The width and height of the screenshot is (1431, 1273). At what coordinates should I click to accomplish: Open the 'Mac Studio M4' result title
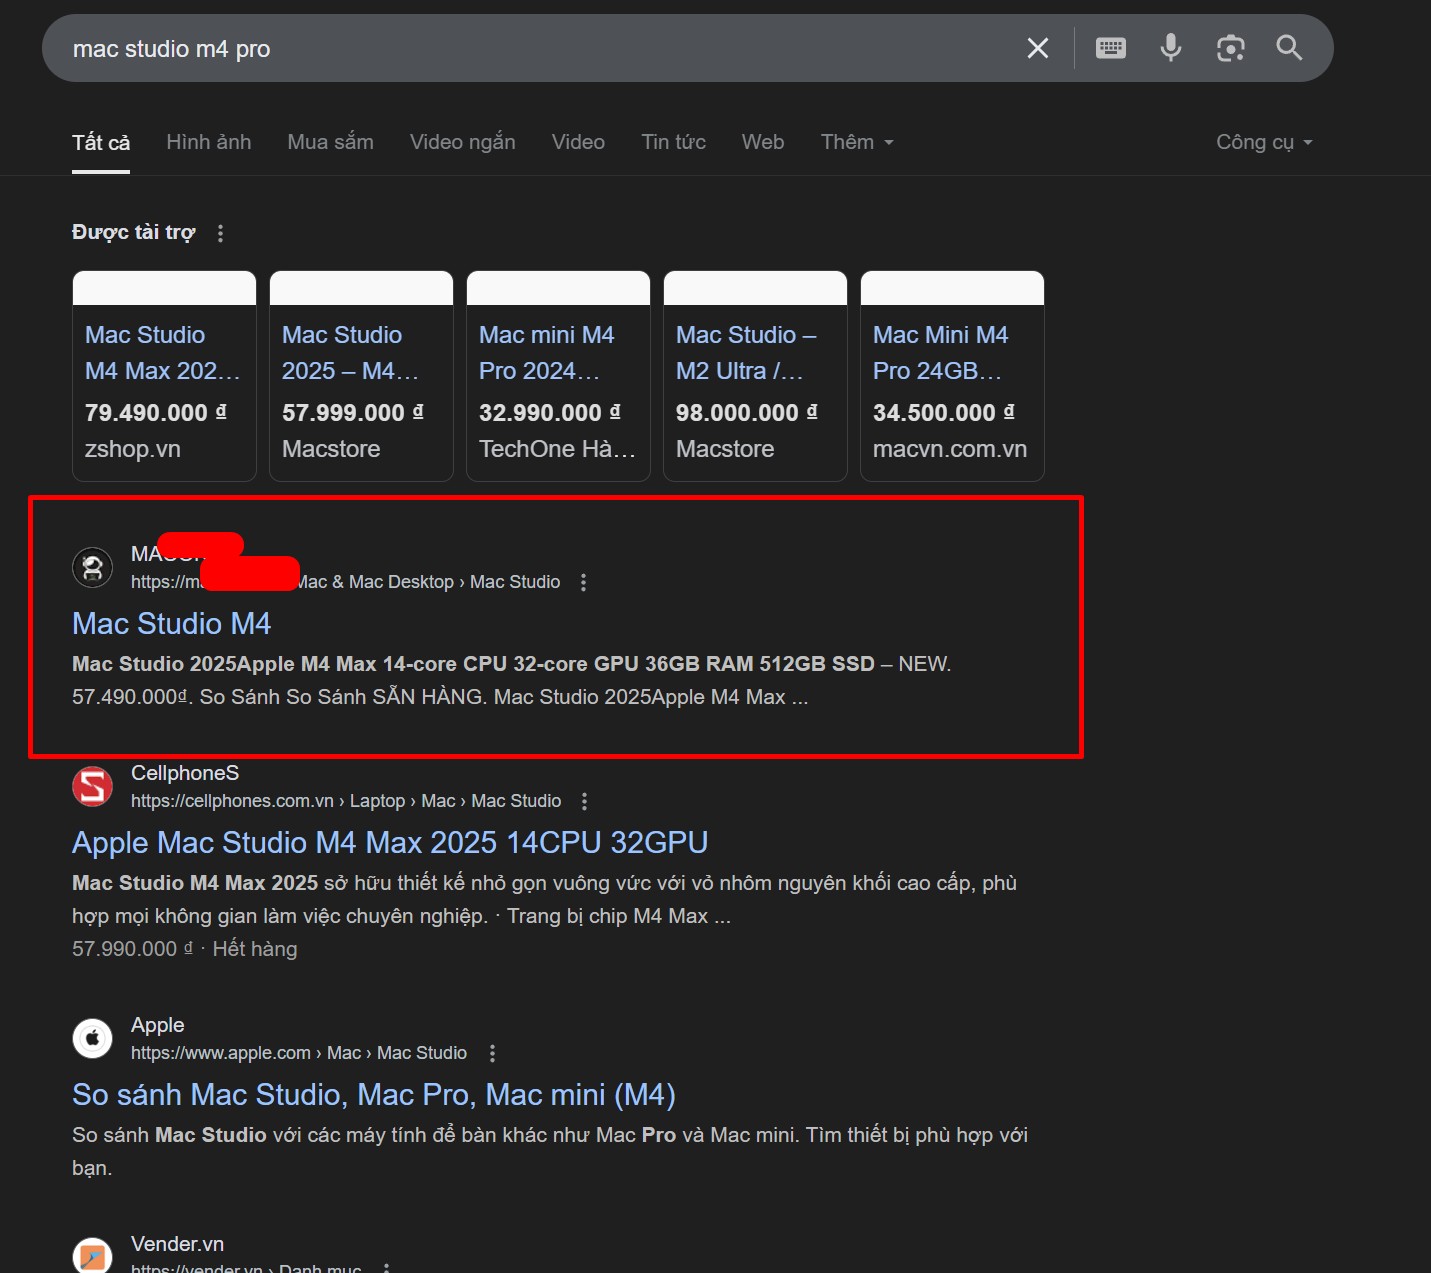click(172, 624)
